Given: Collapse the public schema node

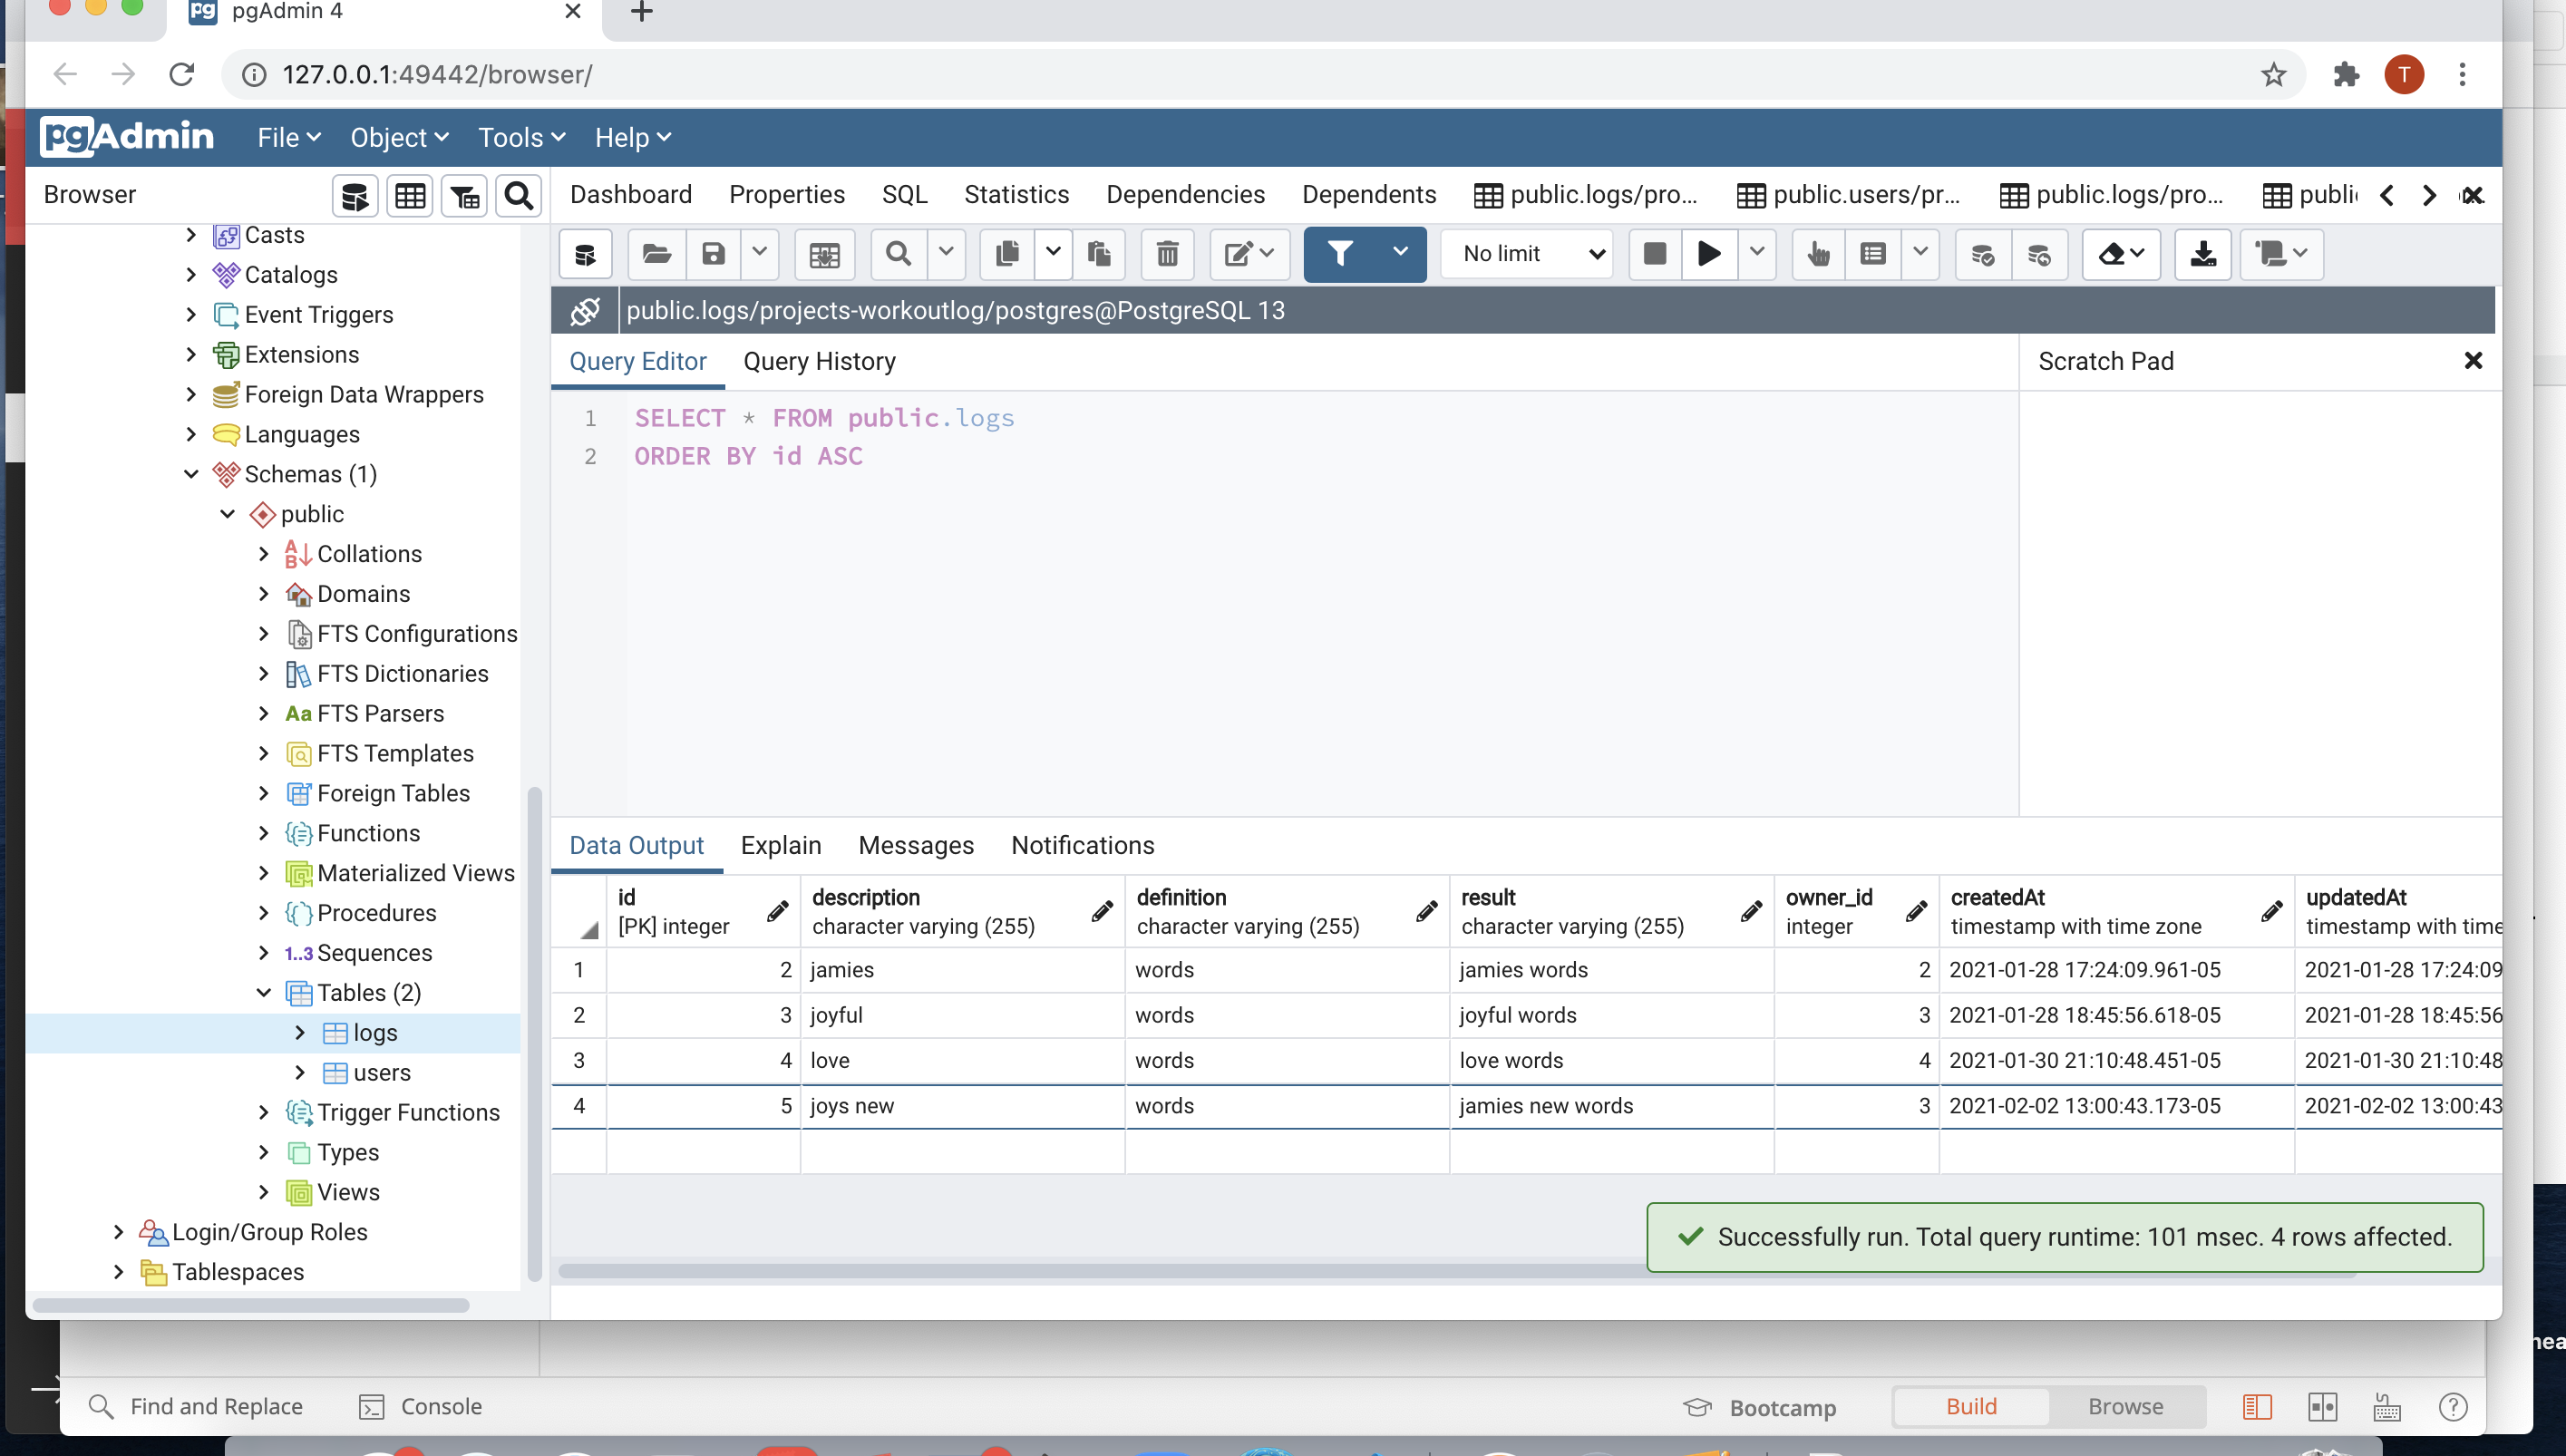Looking at the screenshot, I should click(x=228, y=514).
